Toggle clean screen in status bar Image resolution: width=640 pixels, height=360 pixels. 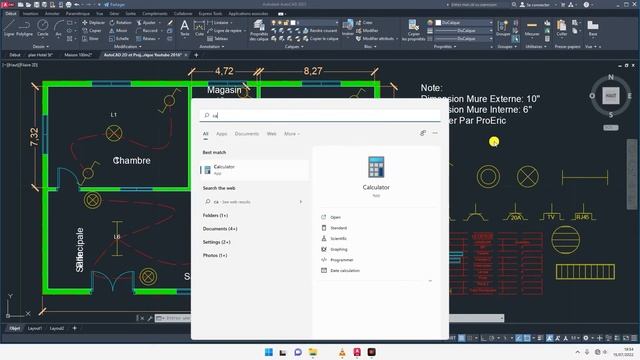(625, 338)
